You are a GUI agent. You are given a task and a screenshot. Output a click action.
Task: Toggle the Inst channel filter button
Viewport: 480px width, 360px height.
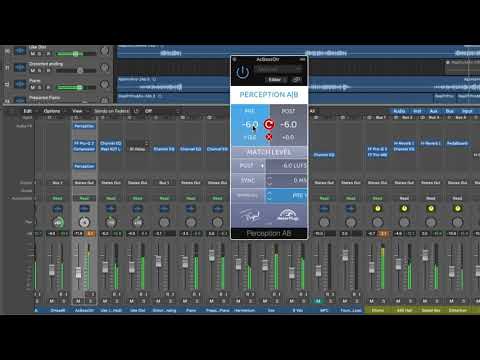(x=417, y=111)
